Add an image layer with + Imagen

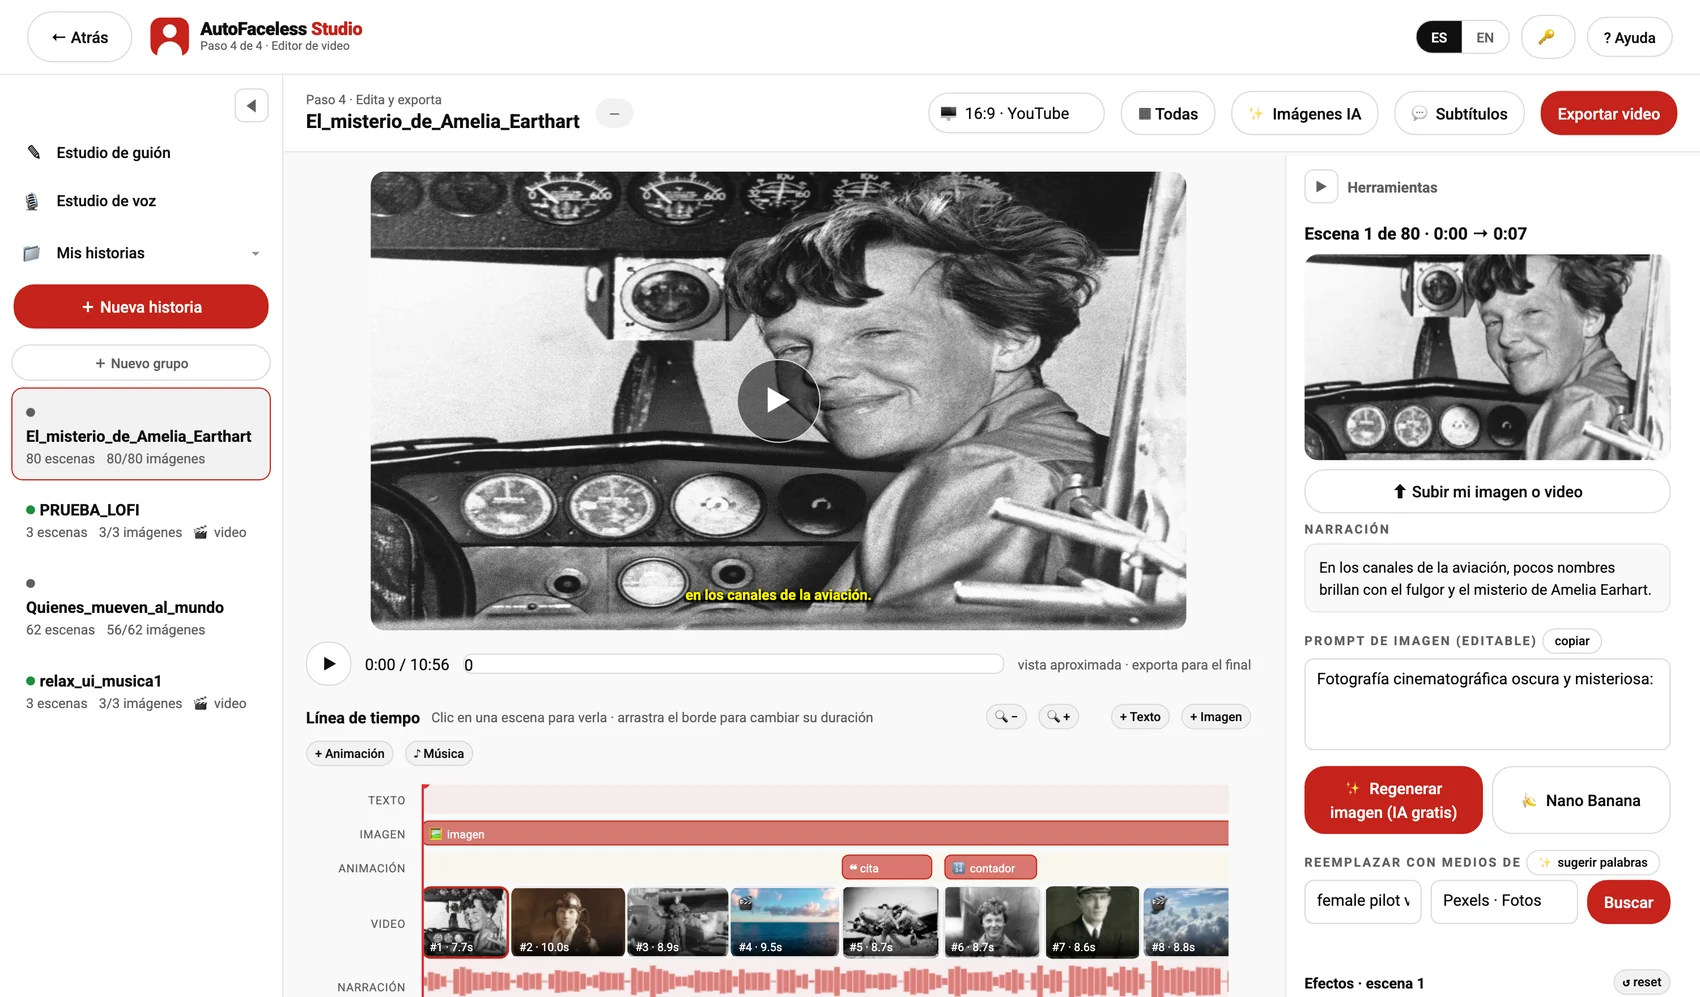pos(1216,717)
